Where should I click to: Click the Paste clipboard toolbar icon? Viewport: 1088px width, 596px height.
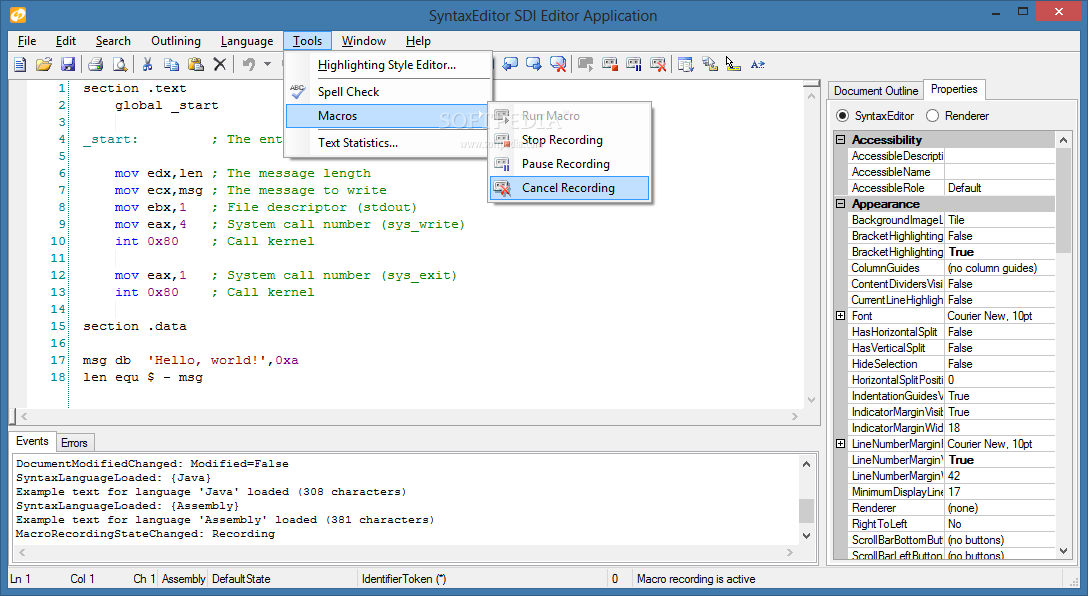coord(196,65)
